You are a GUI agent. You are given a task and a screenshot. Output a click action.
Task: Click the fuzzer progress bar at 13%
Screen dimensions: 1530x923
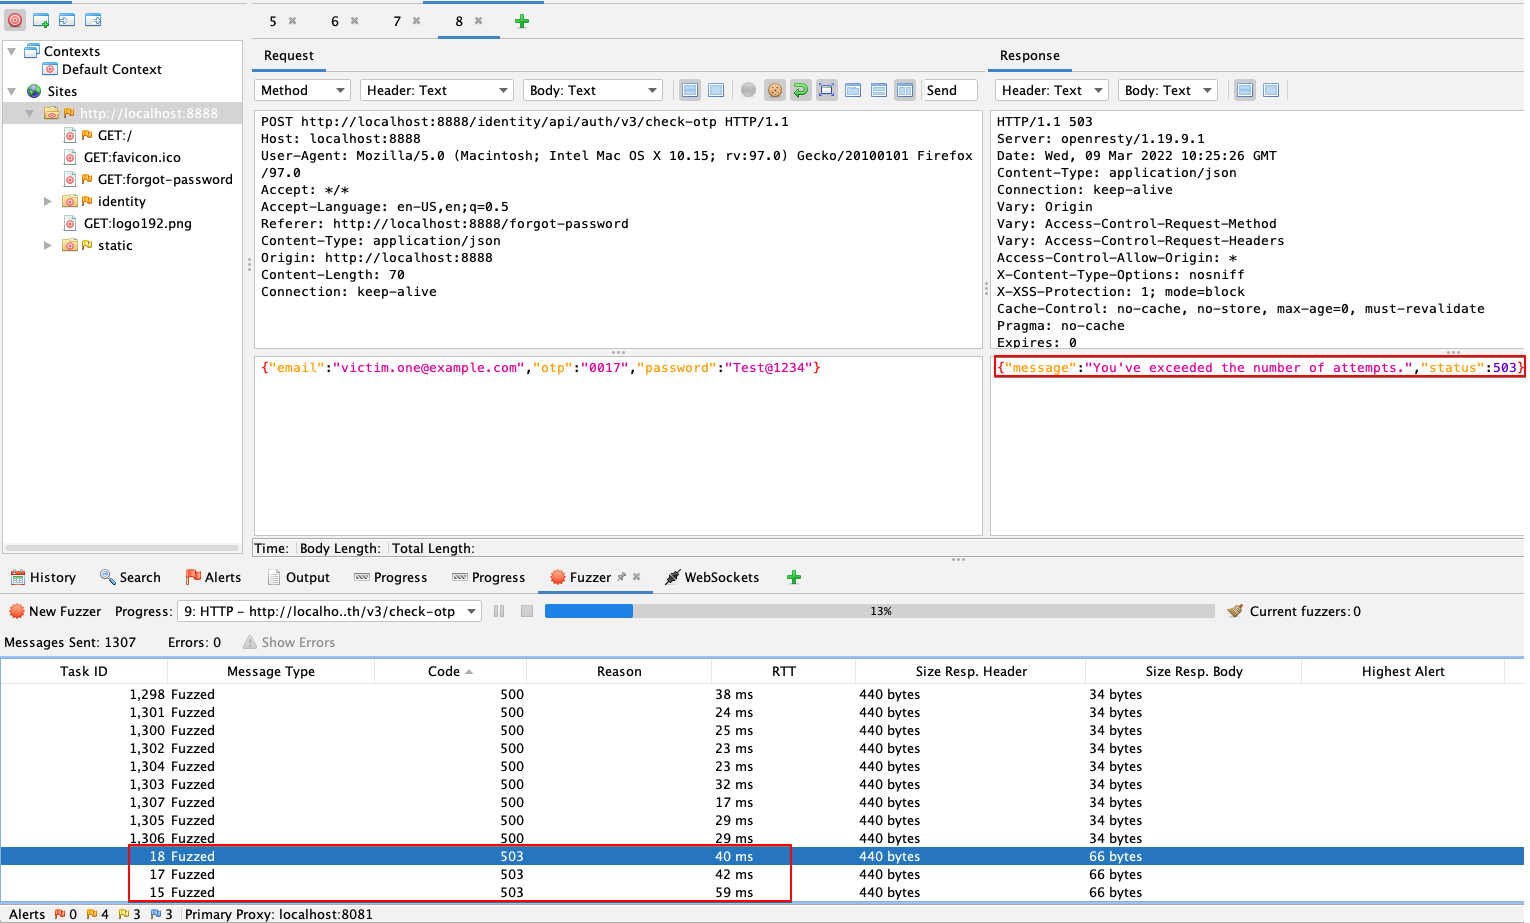[880, 611]
